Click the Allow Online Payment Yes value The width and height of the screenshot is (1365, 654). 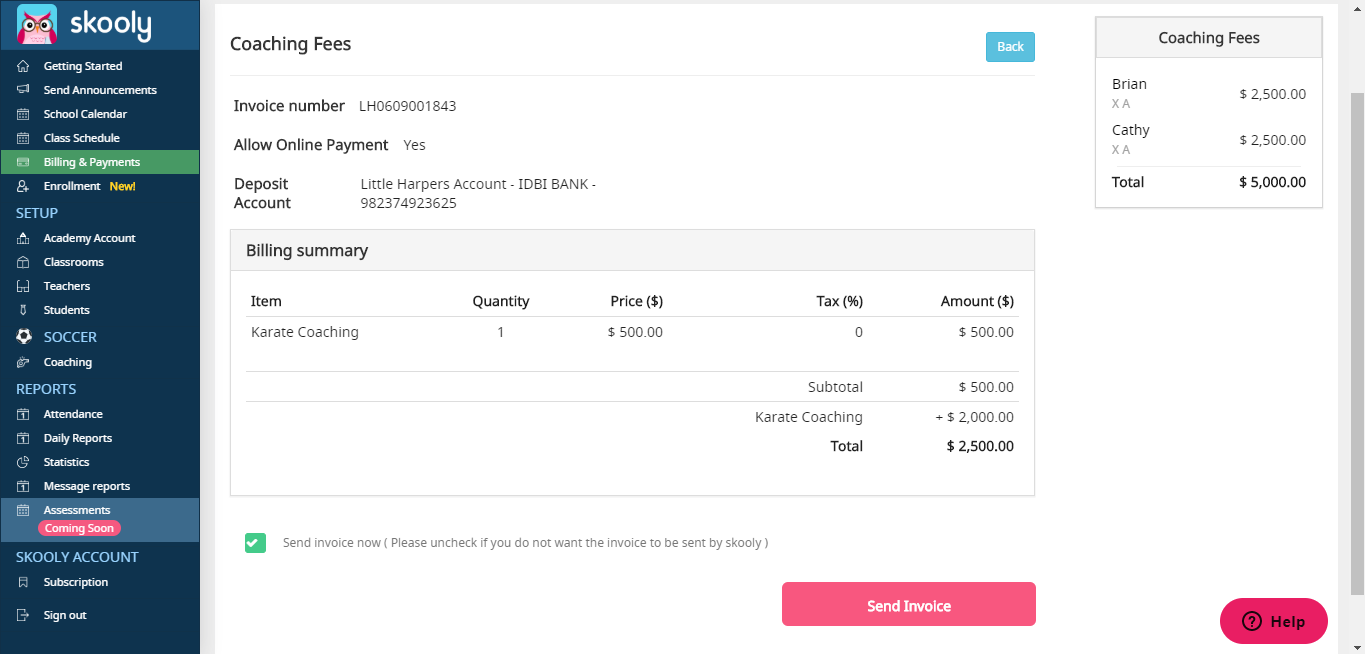click(414, 145)
